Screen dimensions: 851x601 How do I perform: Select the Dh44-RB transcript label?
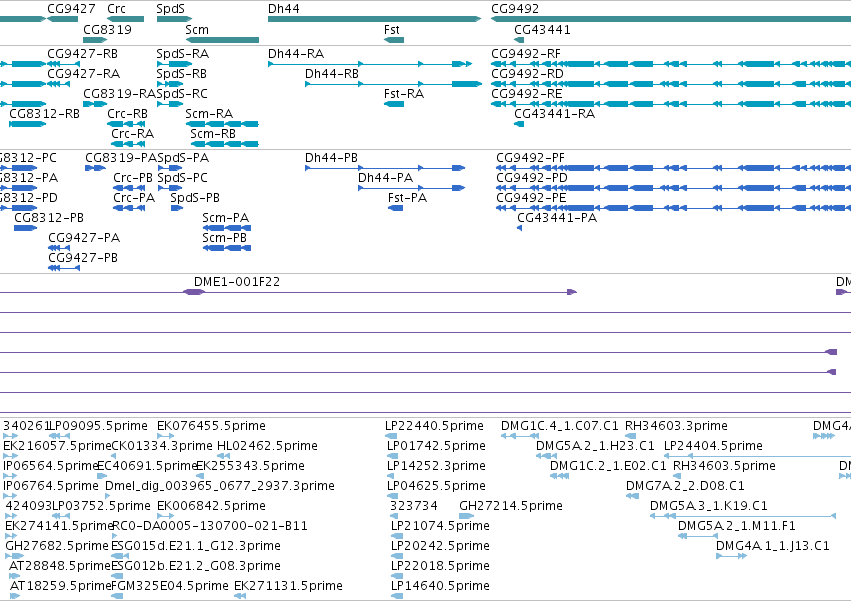[x=332, y=74]
